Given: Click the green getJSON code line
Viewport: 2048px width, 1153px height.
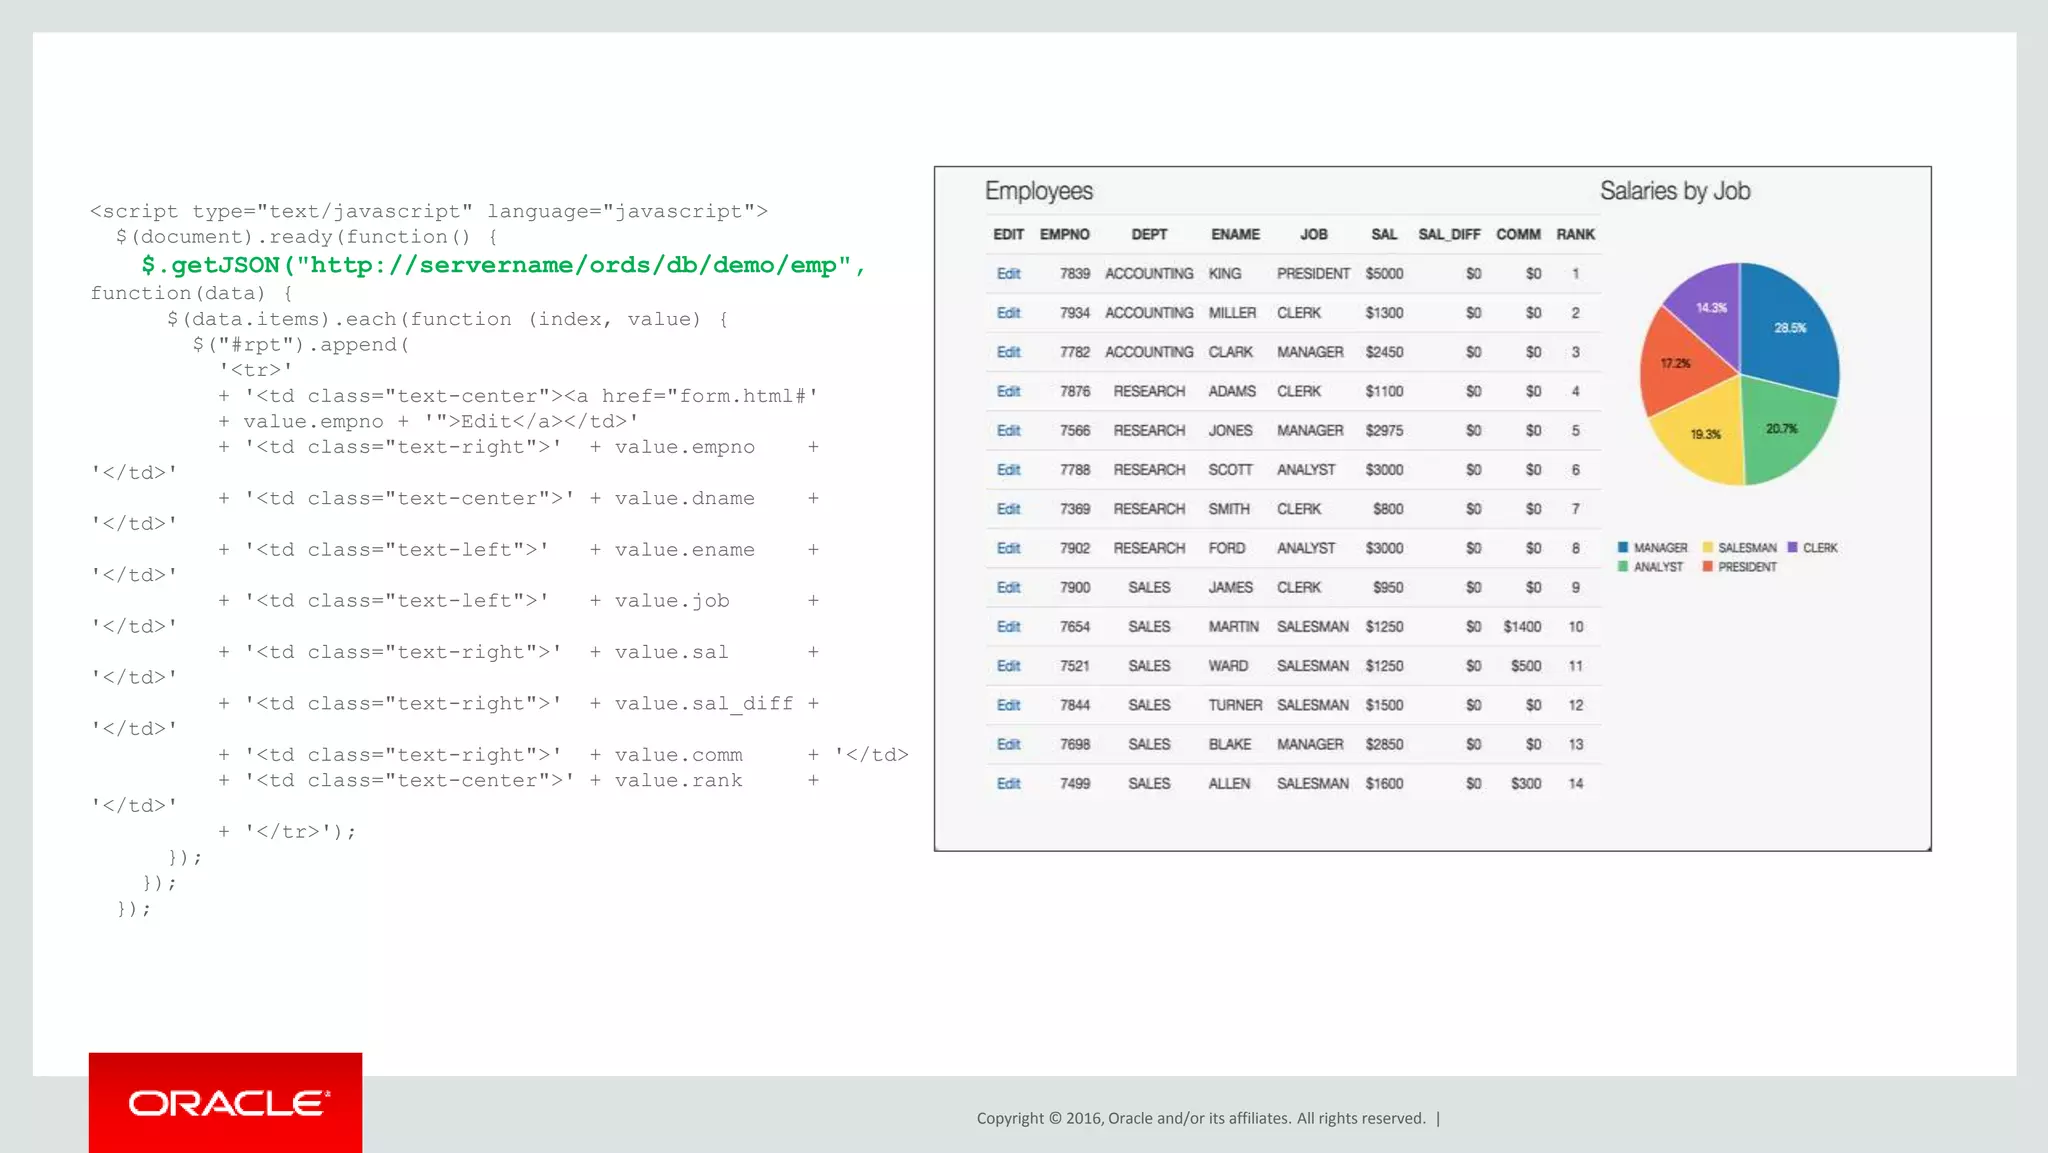Looking at the screenshot, I should [x=503, y=265].
